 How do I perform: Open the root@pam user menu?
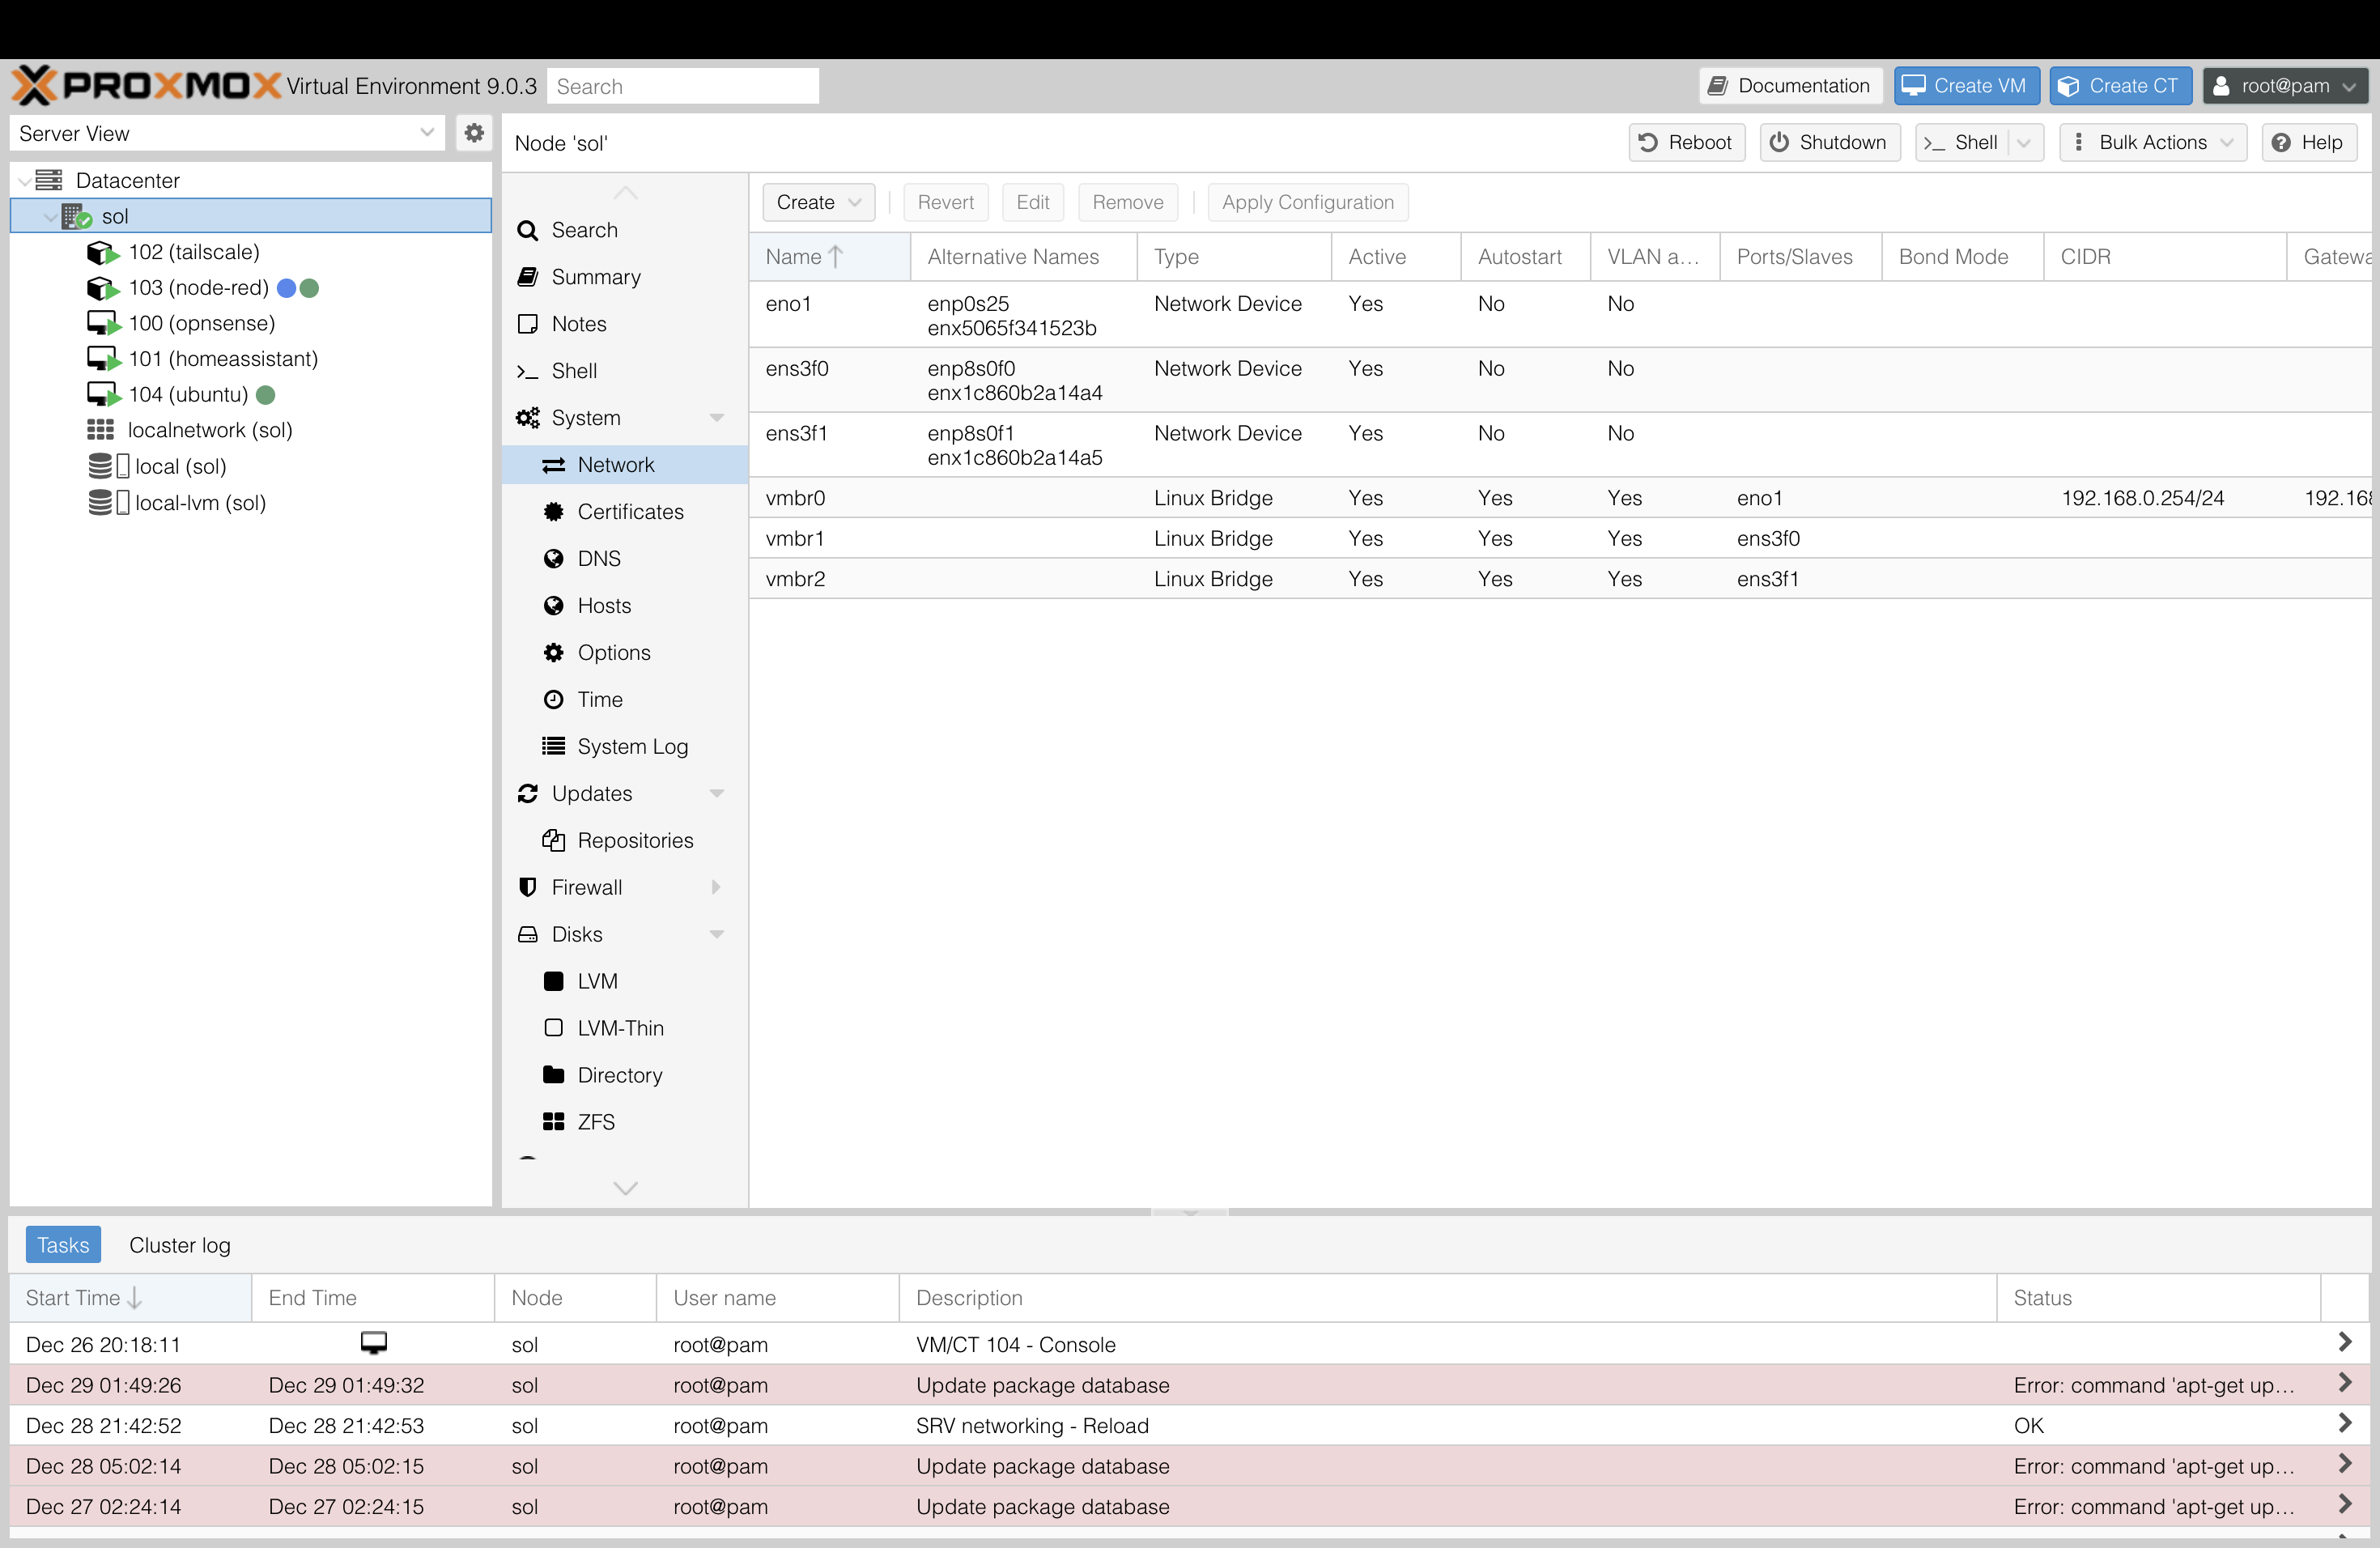(2284, 86)
